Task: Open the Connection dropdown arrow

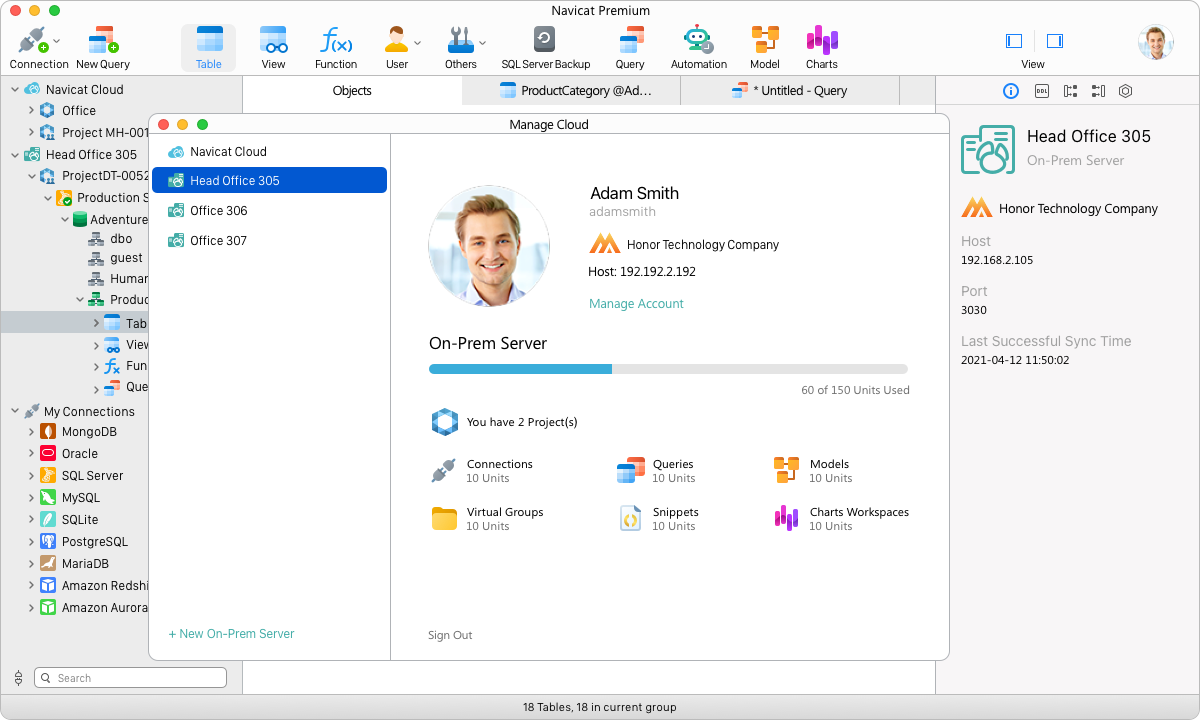Action: pos(56,41)
